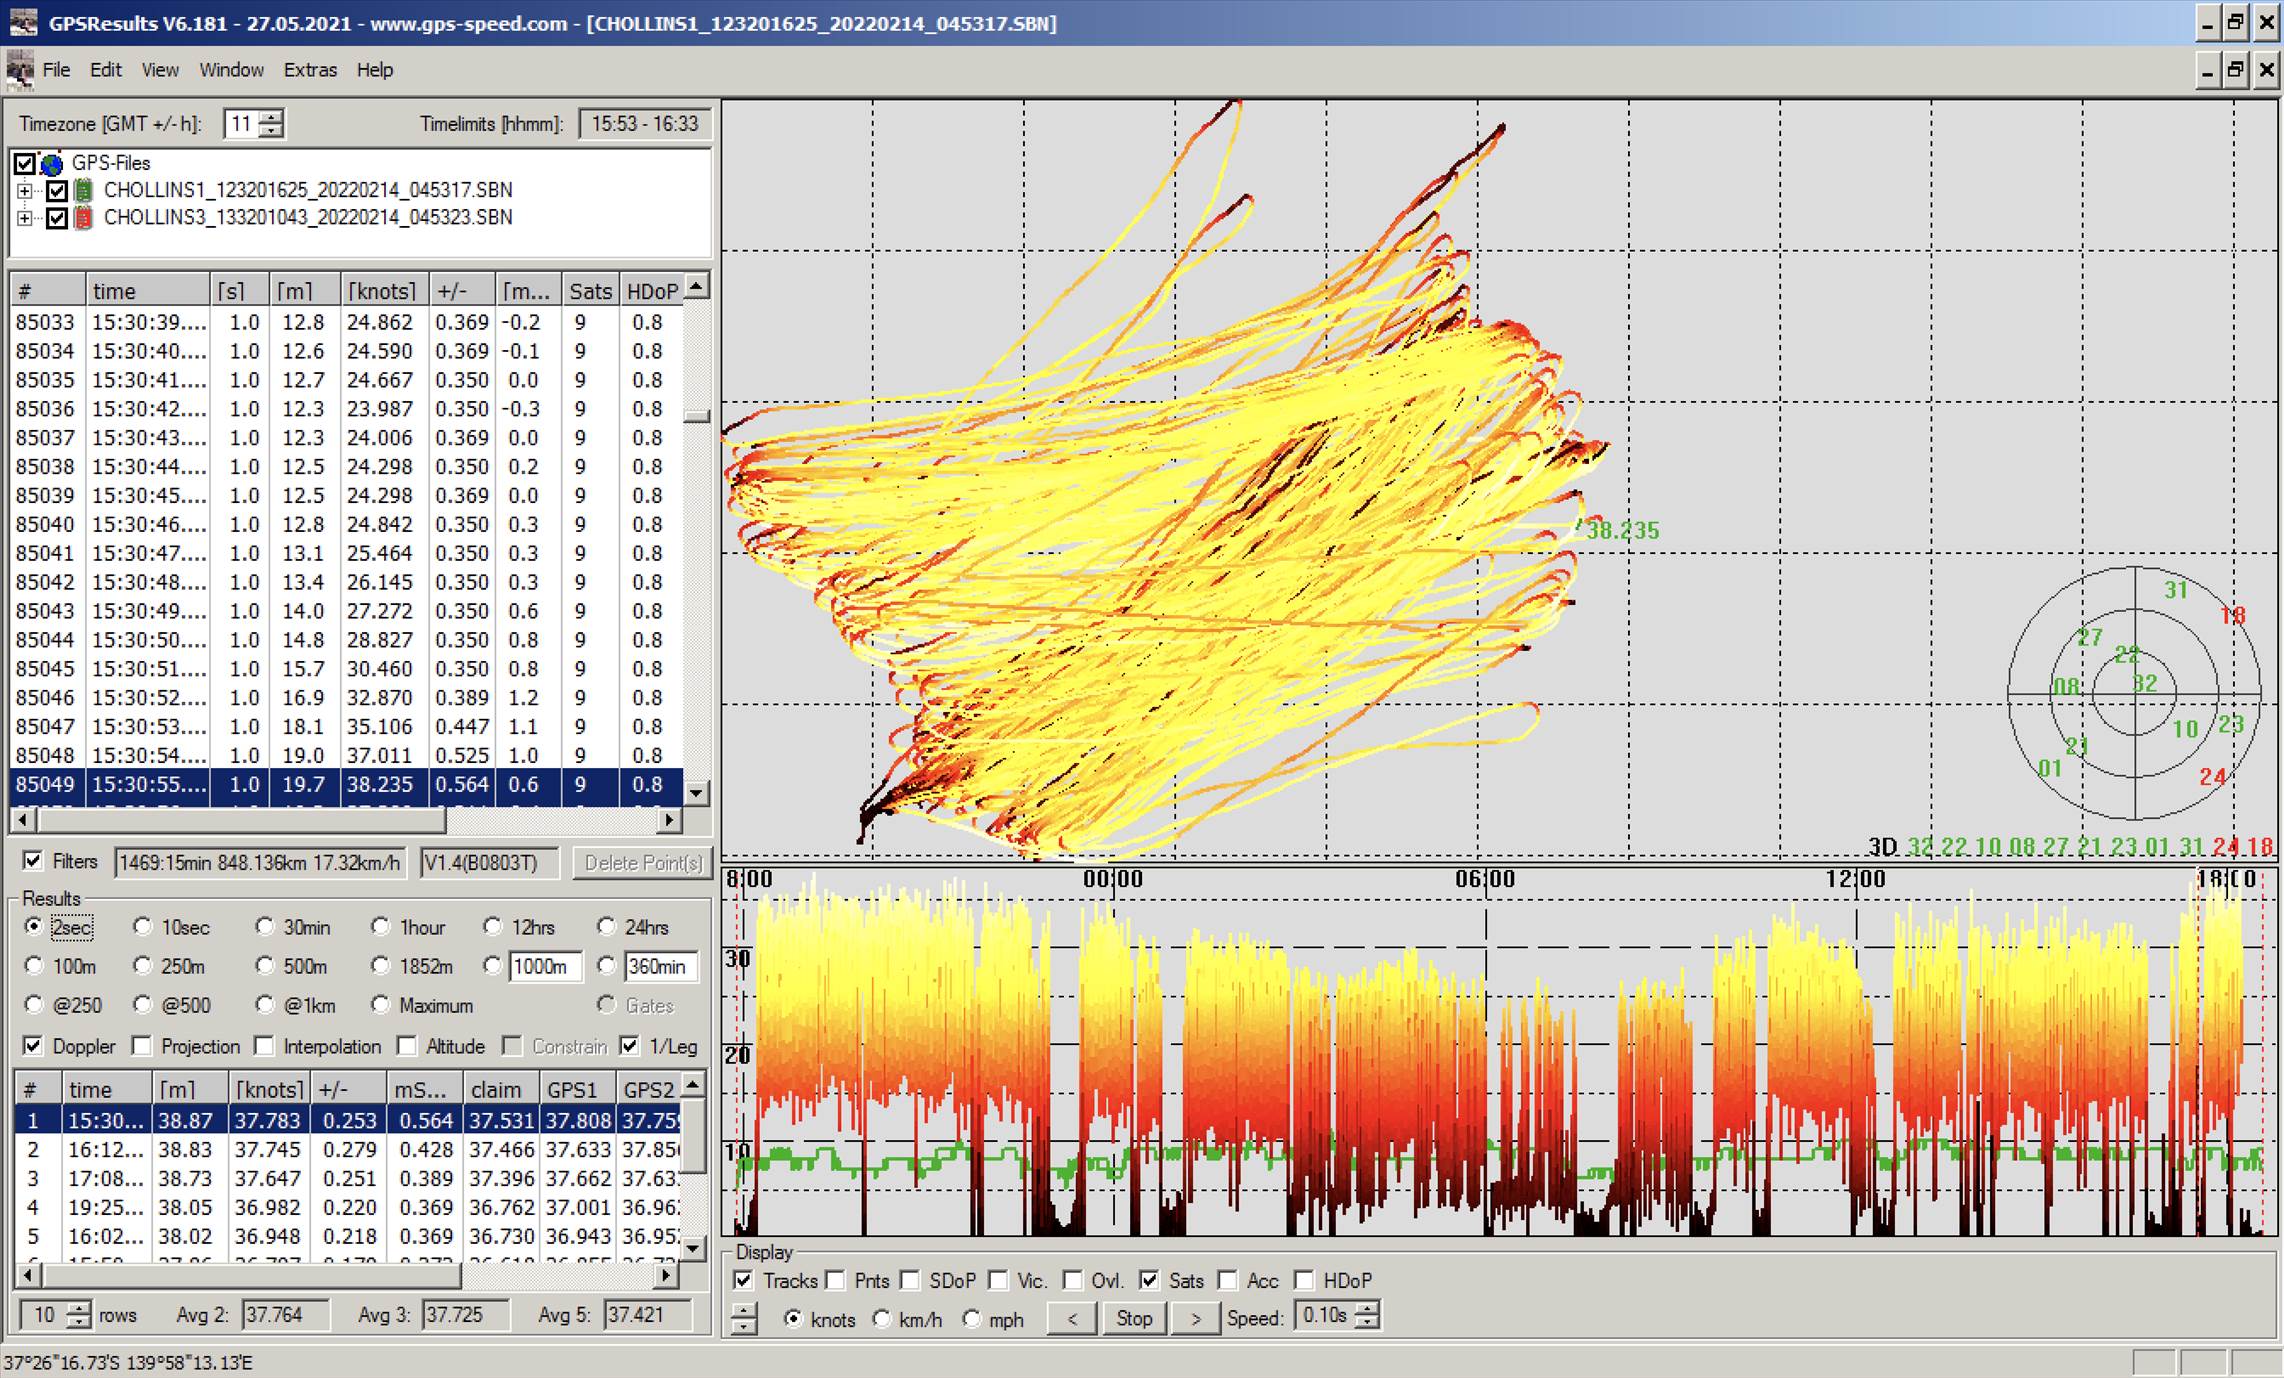
Task: Click the red CHOLLINS3 GPS file icon
Action: (84, 217)
